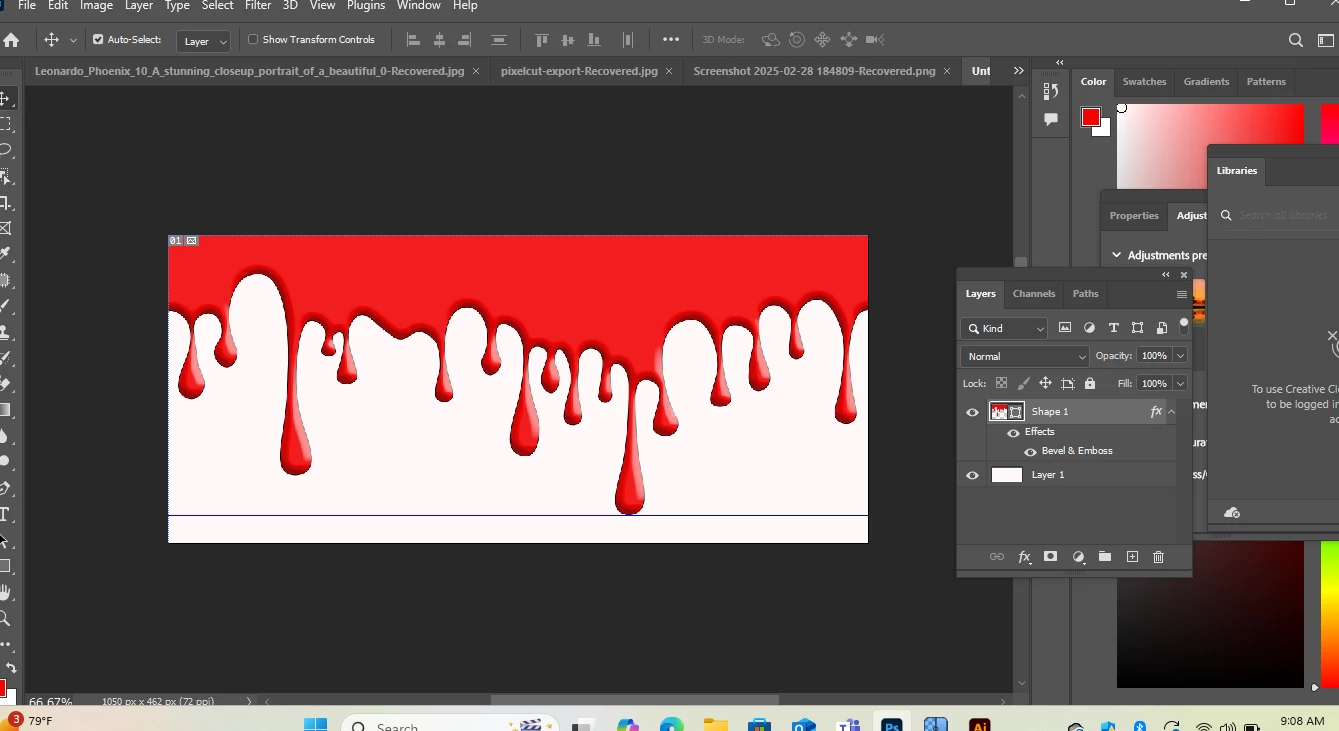Open the Fill slider dropdown arrow
This screenshot has width=1339, height=731.
tap(1180, 383)
